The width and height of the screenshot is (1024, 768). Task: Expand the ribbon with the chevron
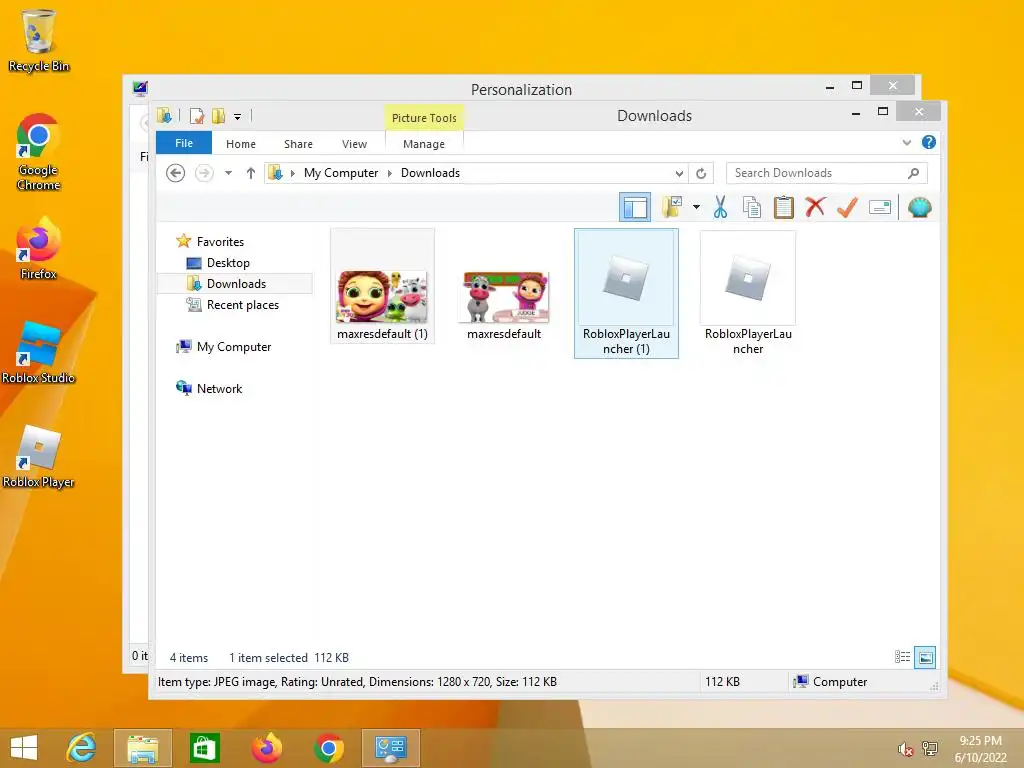point(906,142)
